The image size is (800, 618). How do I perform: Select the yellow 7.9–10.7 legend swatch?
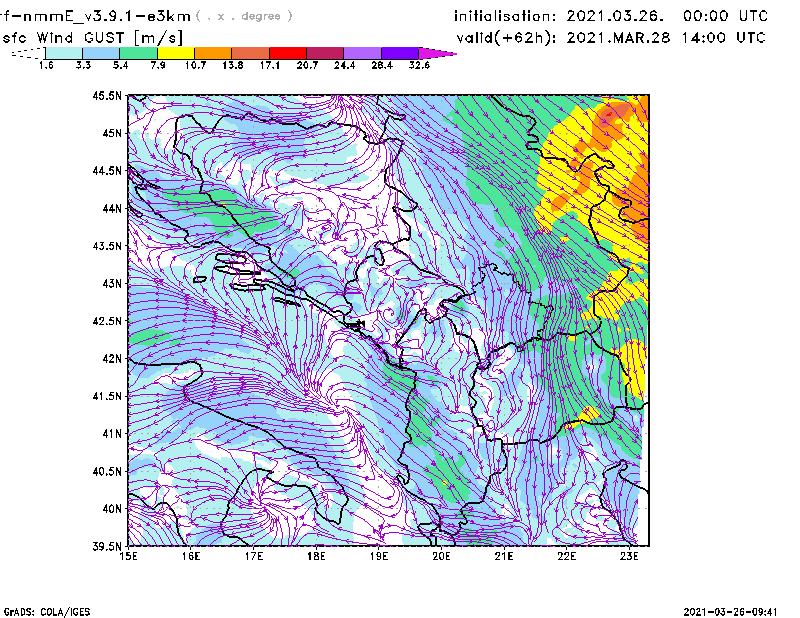176,53
